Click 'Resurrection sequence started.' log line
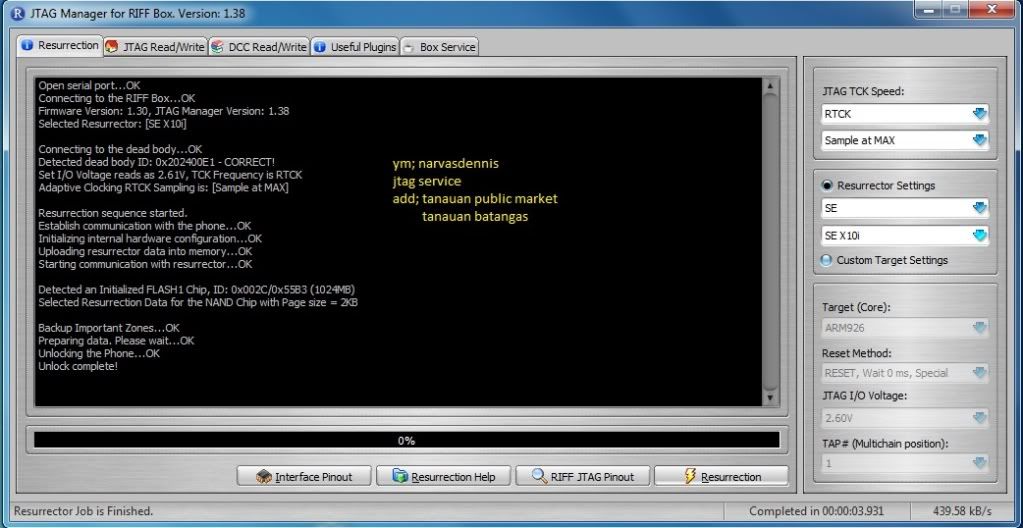Screen dimensions: 1023x528 click(x=113, y=213)
